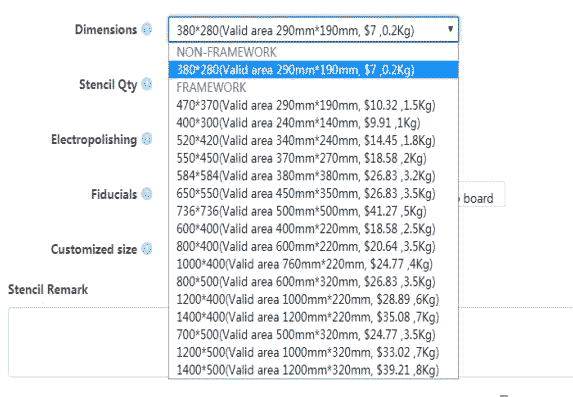Click the help icon beside Customized size
Screen dimensions: 573x397
tap(147, 249)
